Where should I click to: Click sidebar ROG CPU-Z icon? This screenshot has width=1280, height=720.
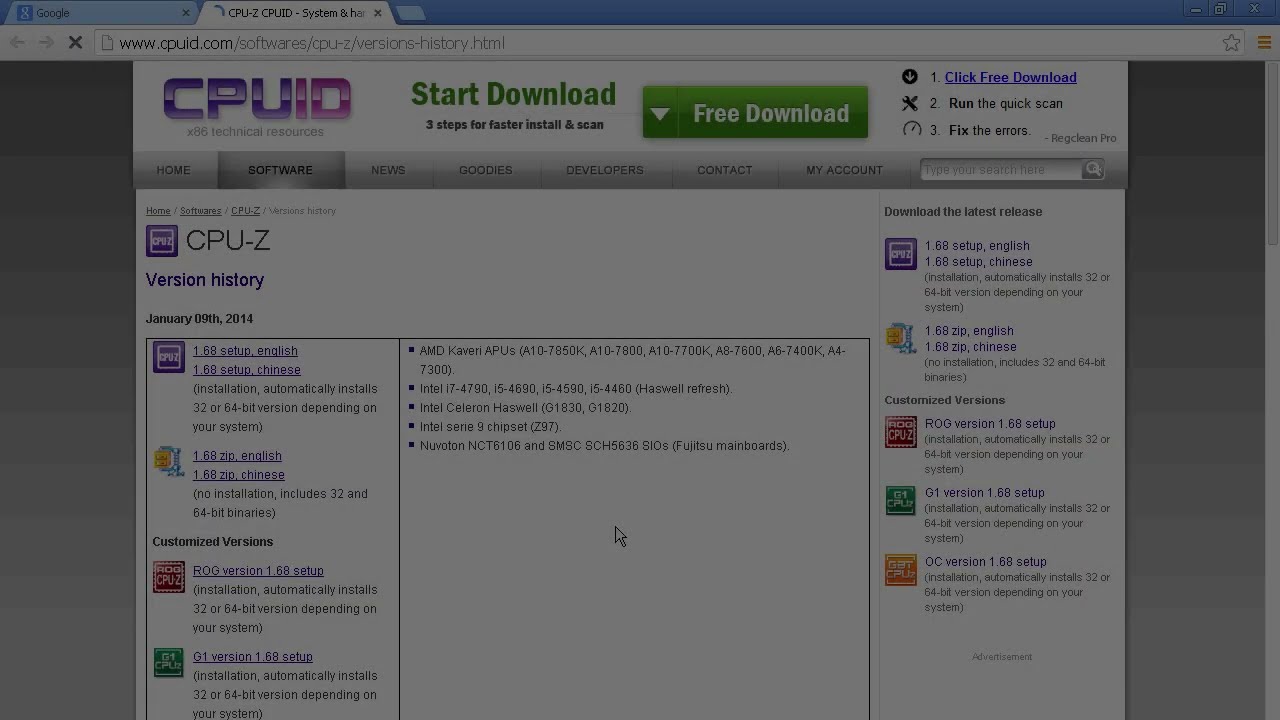click(x=900, y=432)
